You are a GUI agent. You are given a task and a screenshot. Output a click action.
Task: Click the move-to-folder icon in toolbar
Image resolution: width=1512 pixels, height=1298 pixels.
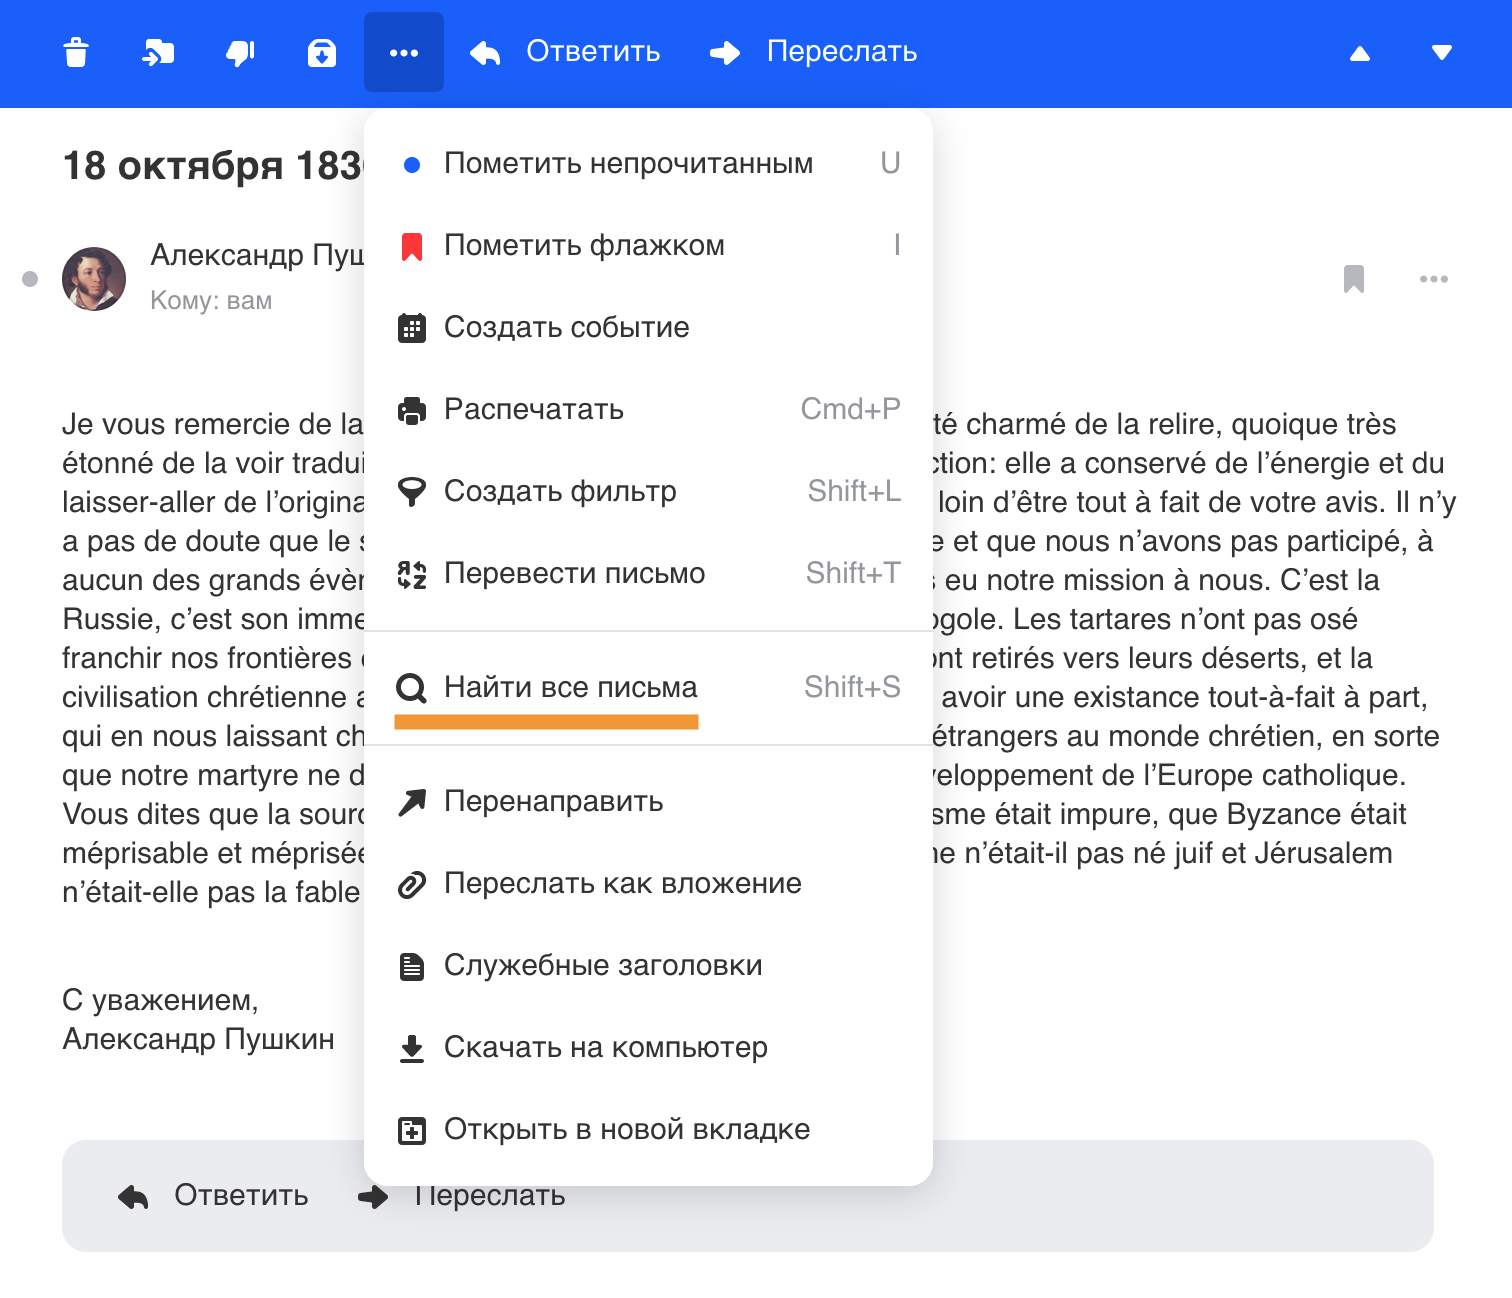(158, 52)
